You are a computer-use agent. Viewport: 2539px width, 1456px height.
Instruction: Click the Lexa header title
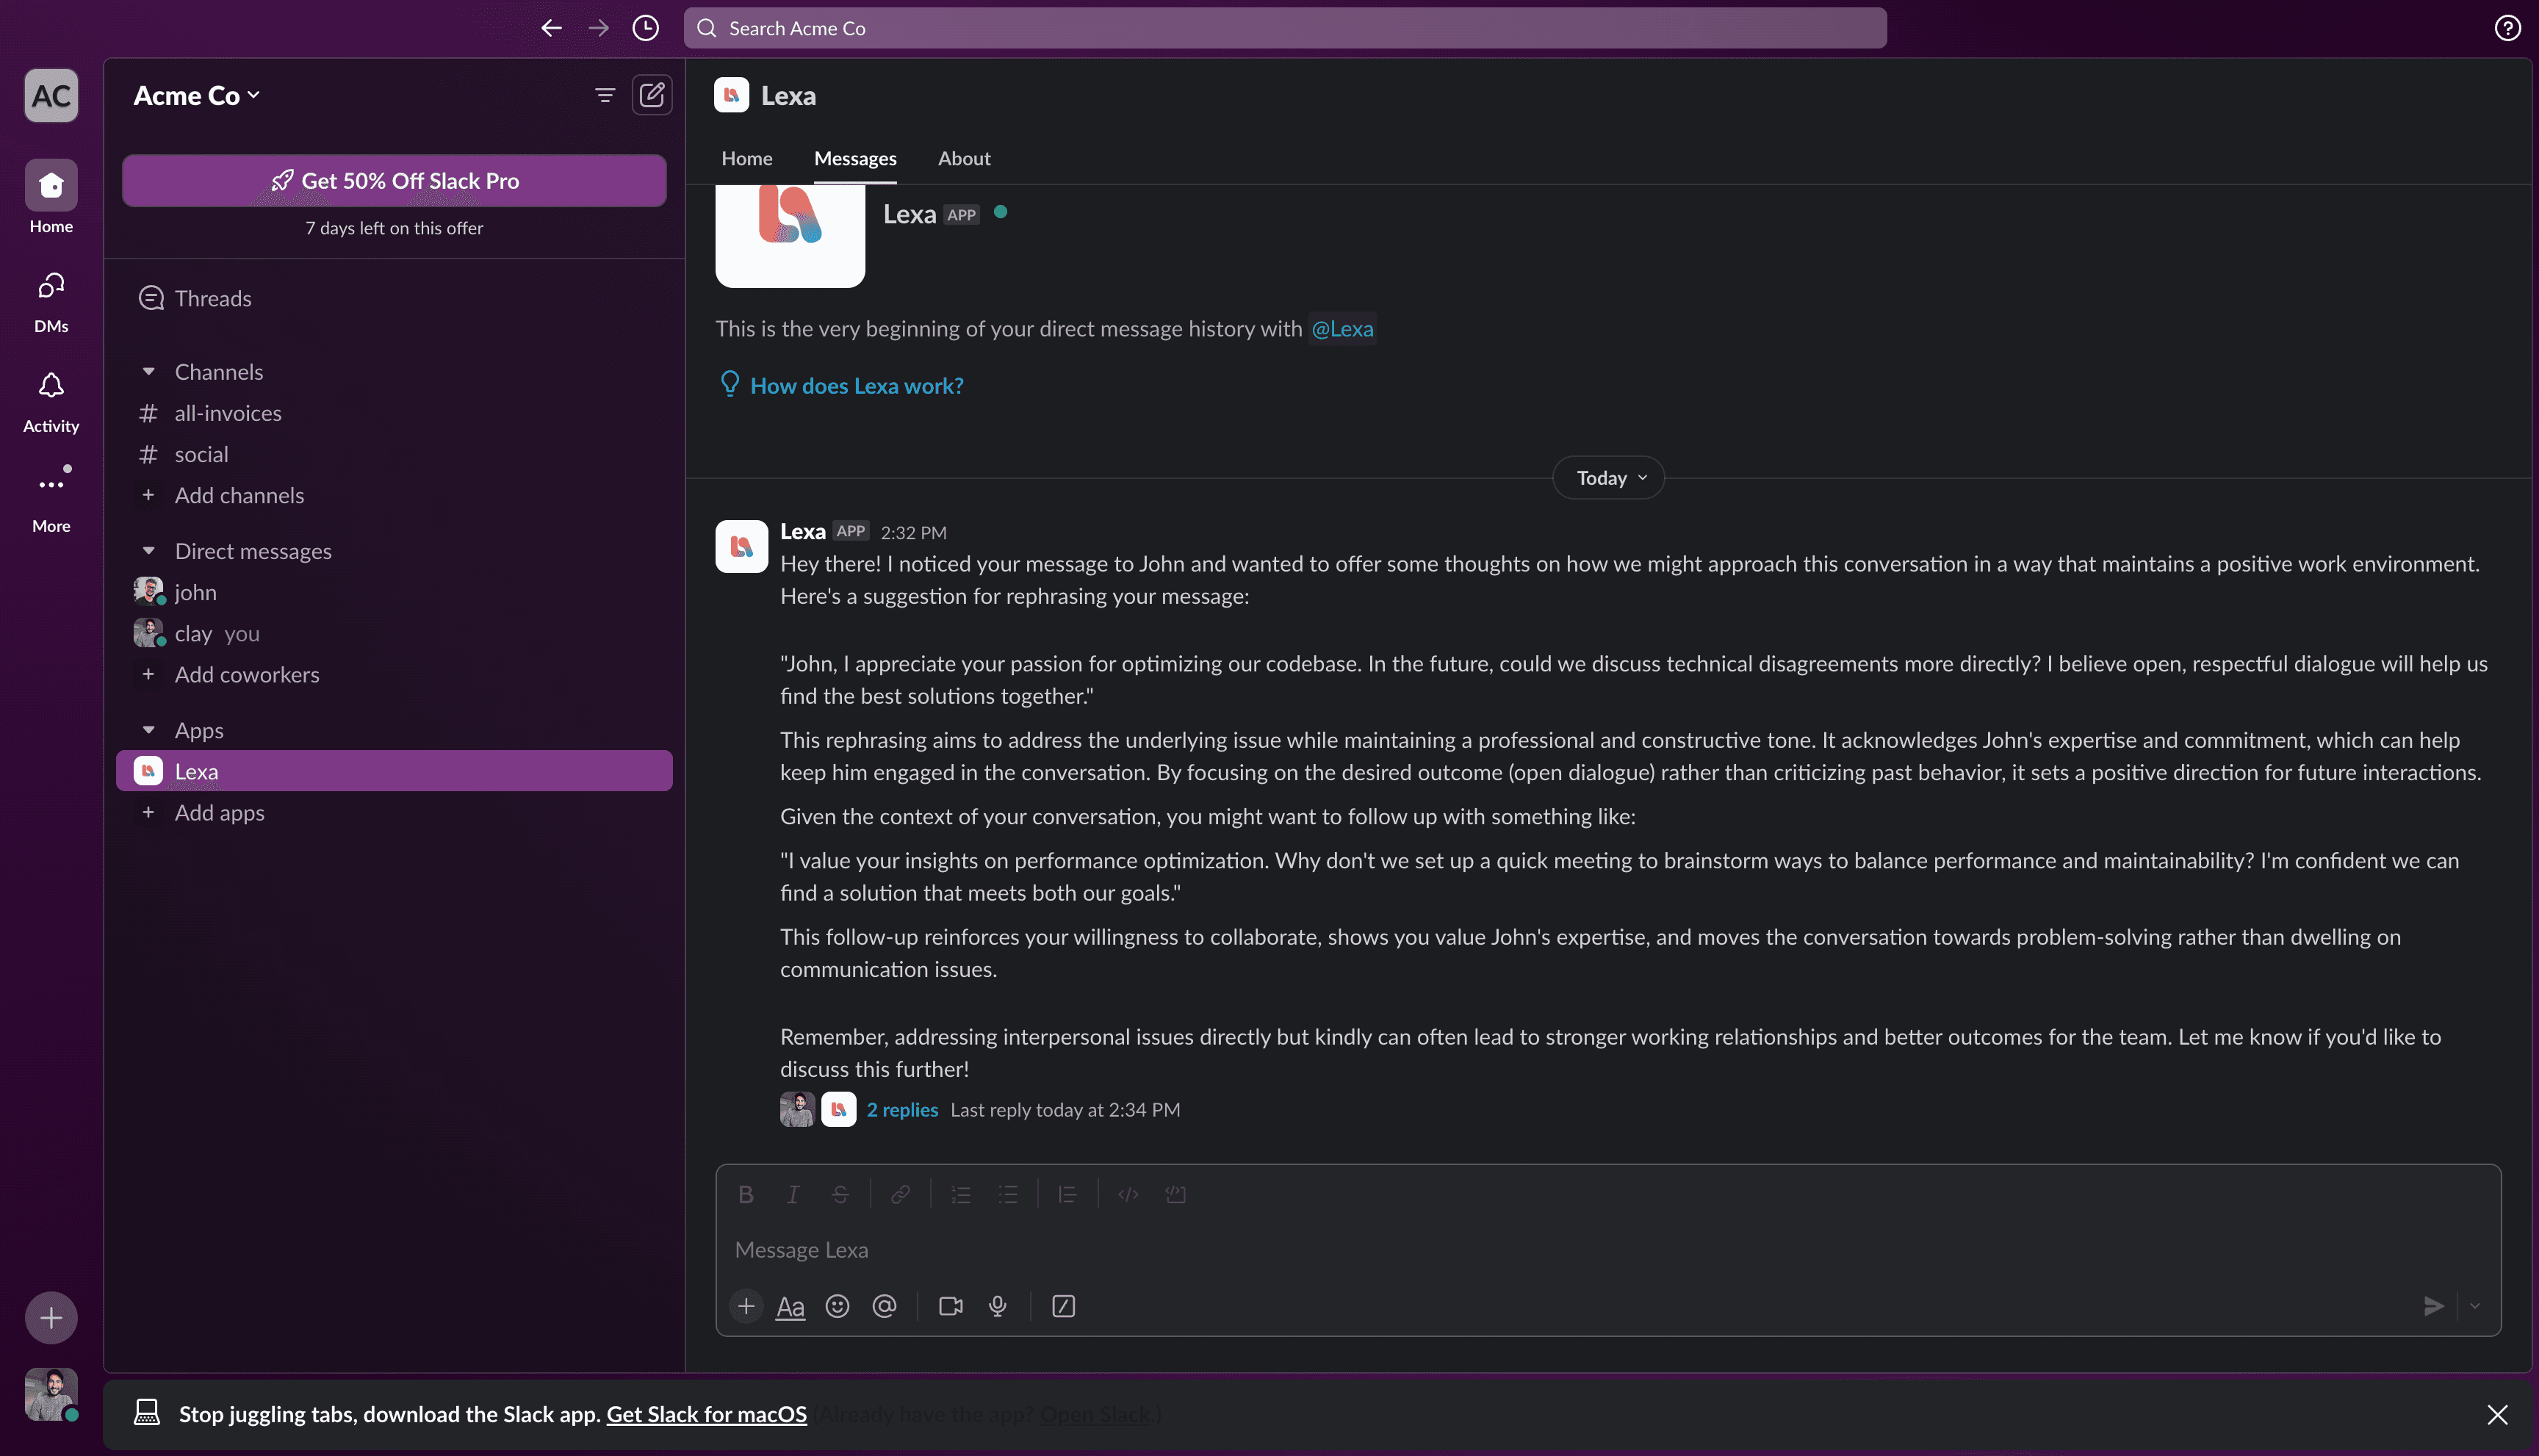pos(788,95)
